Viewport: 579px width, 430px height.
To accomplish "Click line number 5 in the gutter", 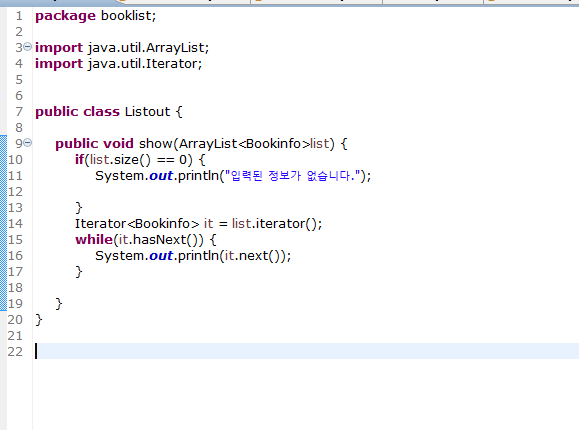I will coord(19,80).
